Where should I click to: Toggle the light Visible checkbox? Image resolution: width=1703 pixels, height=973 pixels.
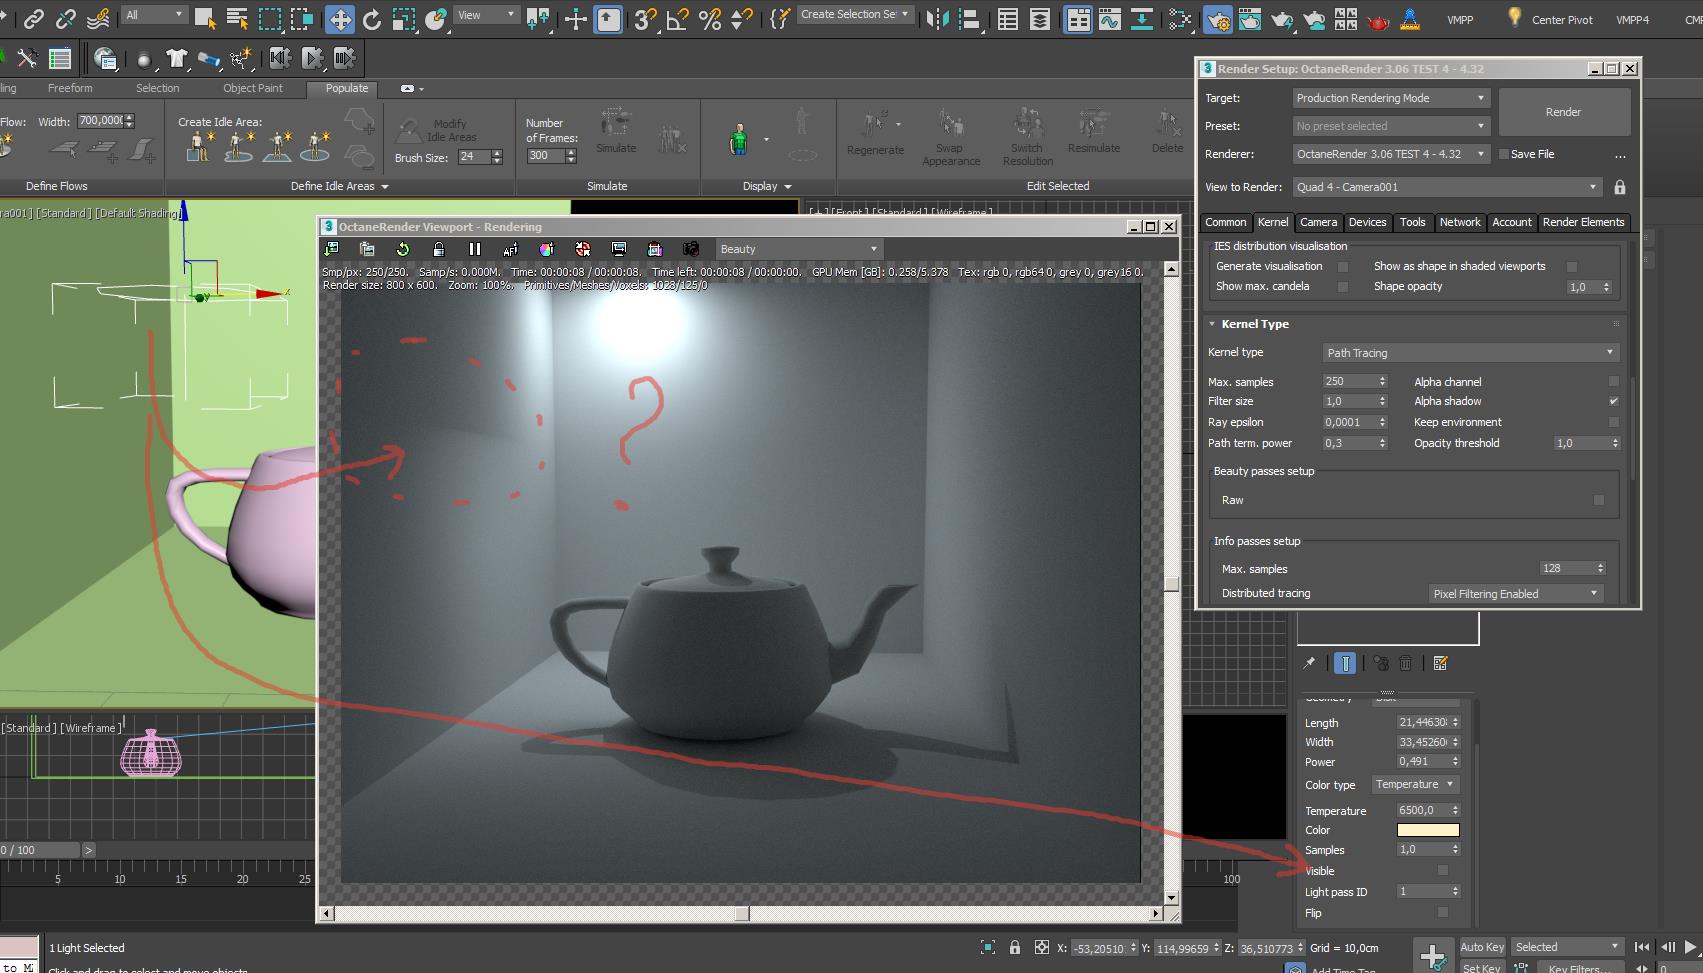(1442, 870)
